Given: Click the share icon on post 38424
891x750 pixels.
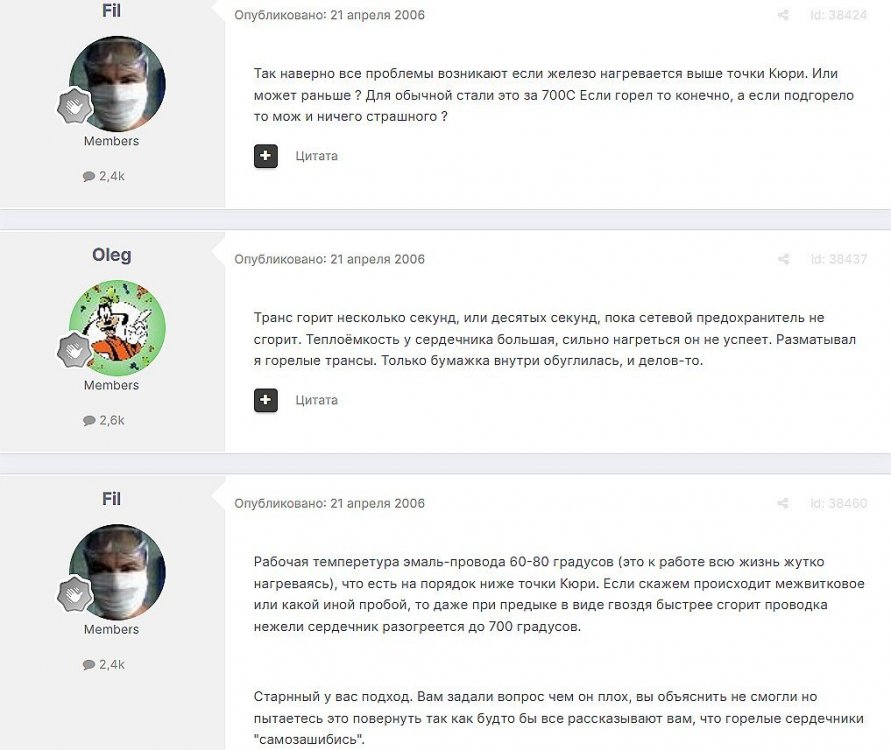Looking at the screenshot, I should 783,15.
